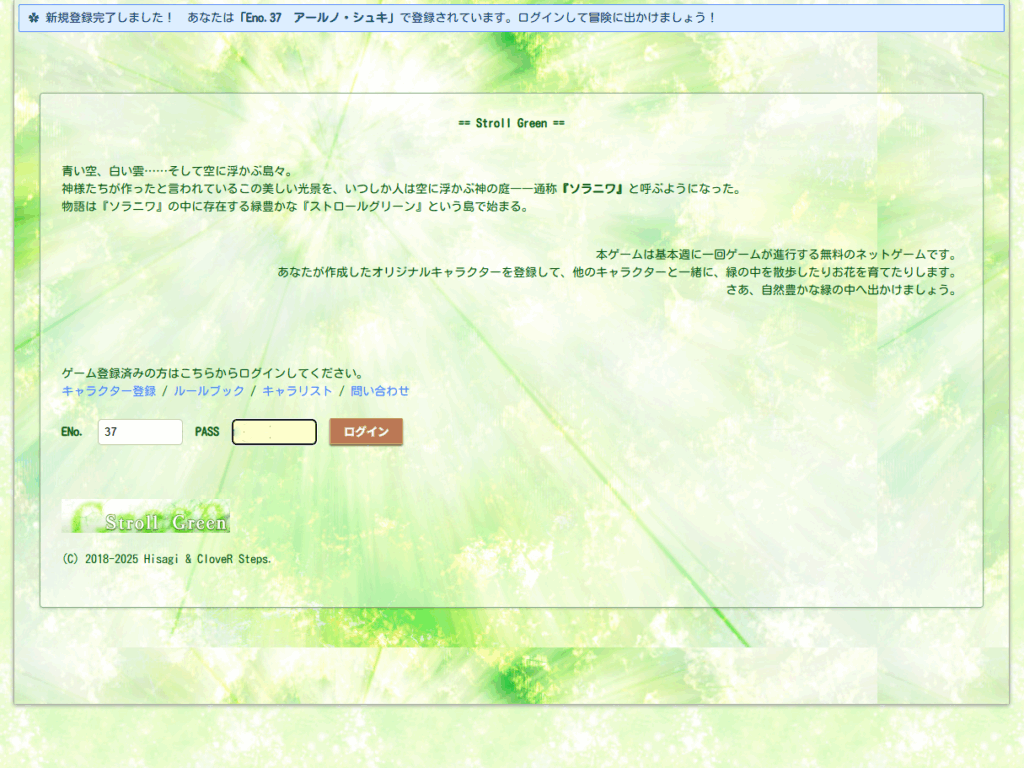Click the ゲーム登録済みの方は login instruction text
This screenshot has width=1024, height=768.
212,374
